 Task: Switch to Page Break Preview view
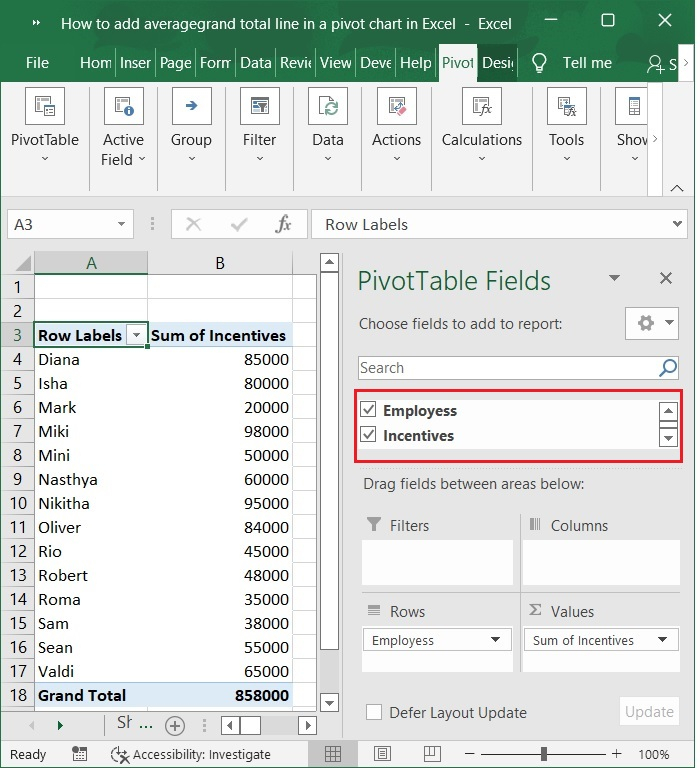432,754
